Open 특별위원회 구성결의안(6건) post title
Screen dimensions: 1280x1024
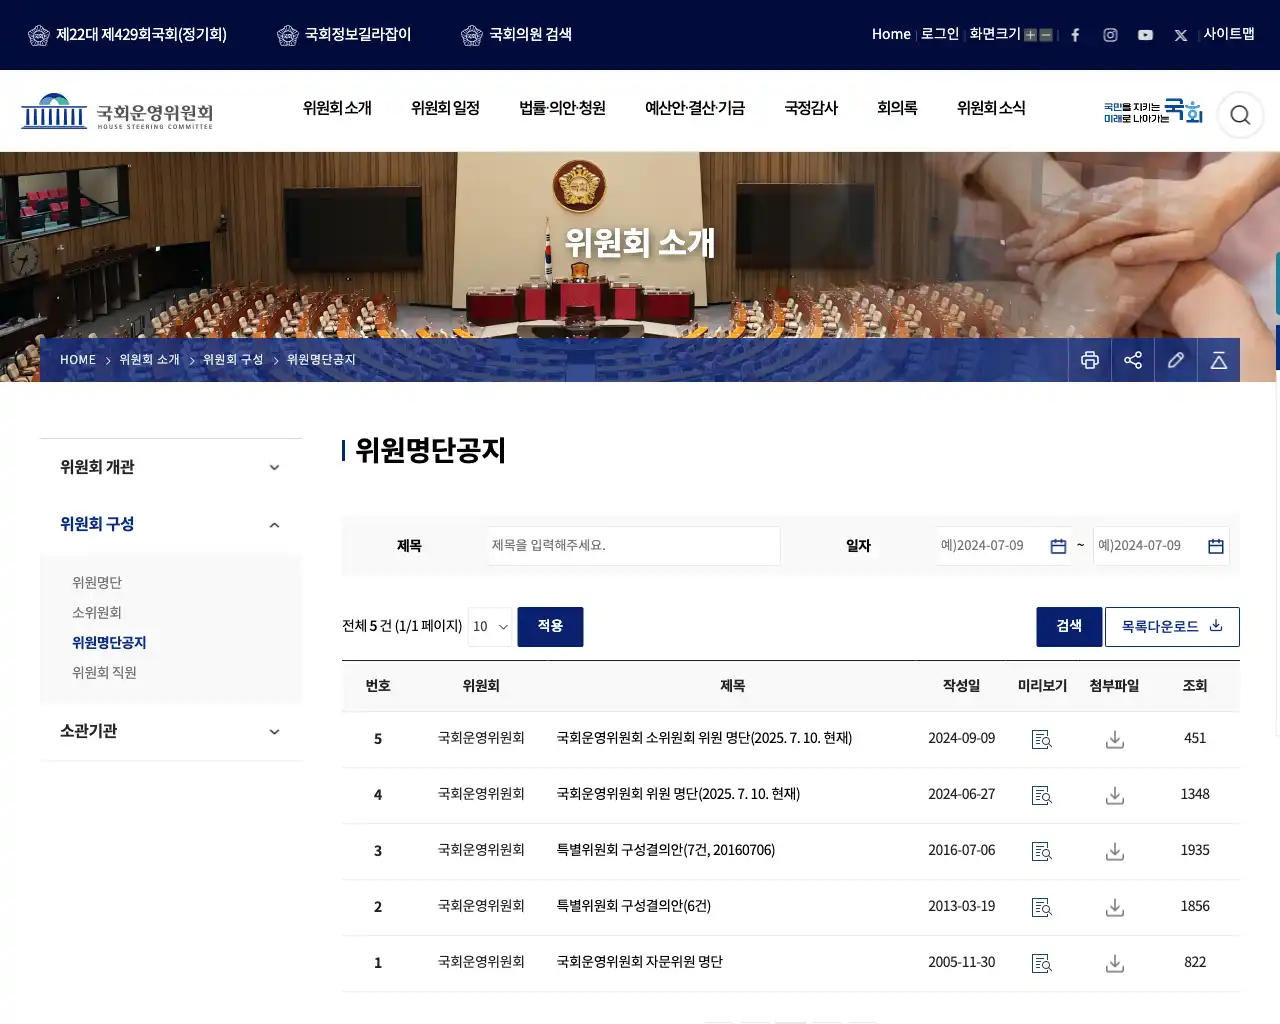coord(633,907)
